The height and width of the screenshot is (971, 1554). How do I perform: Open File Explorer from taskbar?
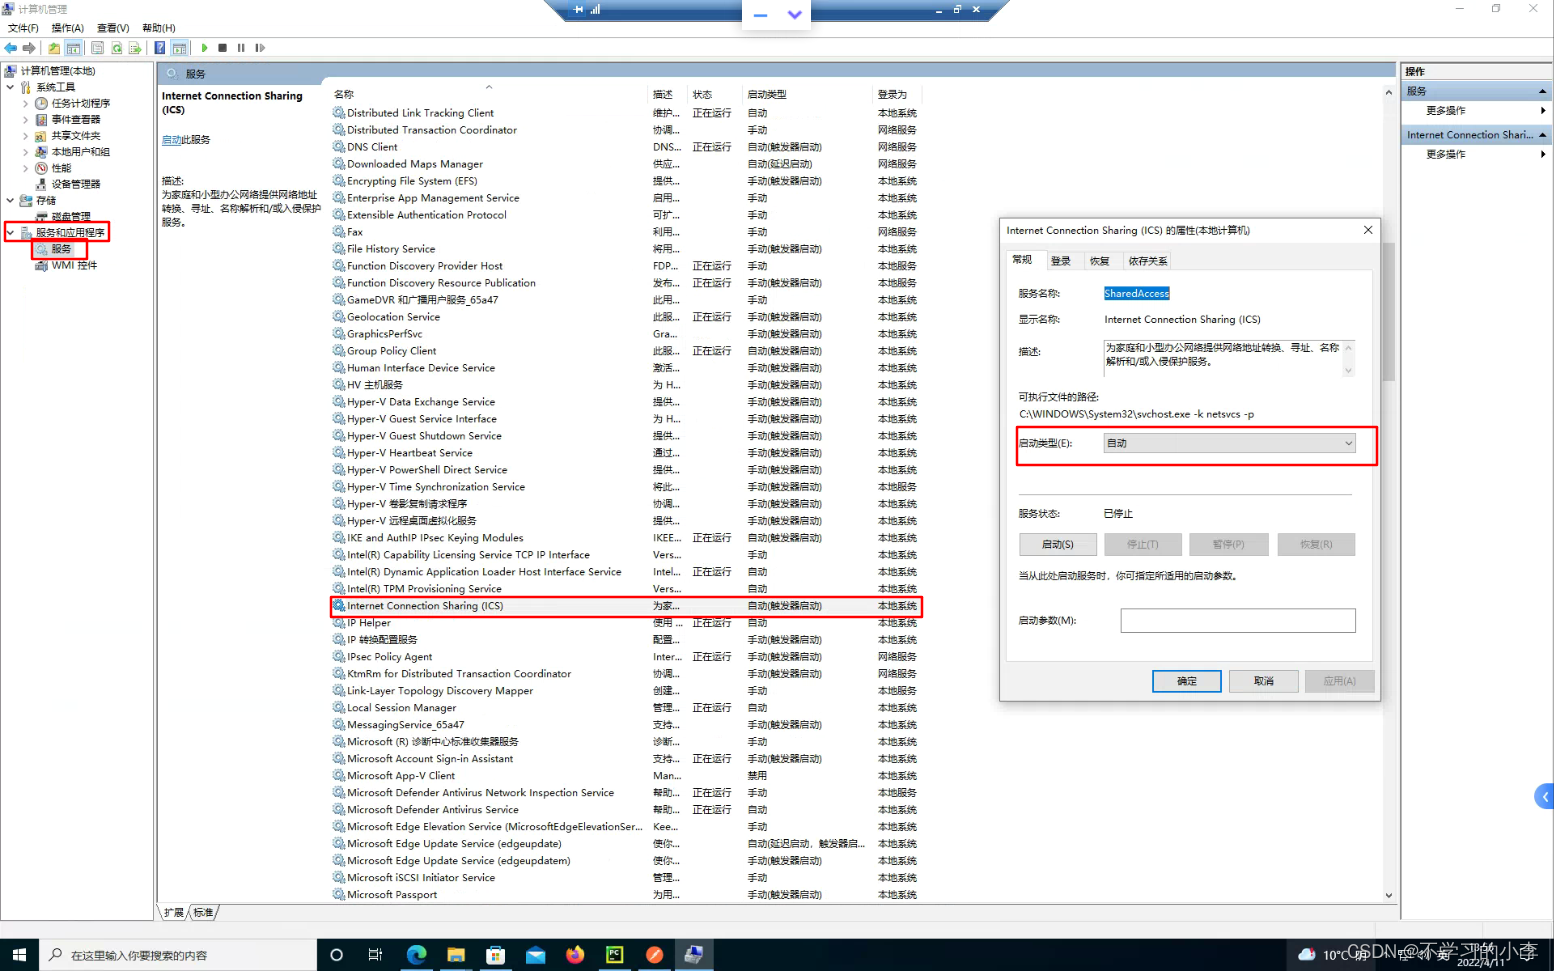click(x=456, y=955)
